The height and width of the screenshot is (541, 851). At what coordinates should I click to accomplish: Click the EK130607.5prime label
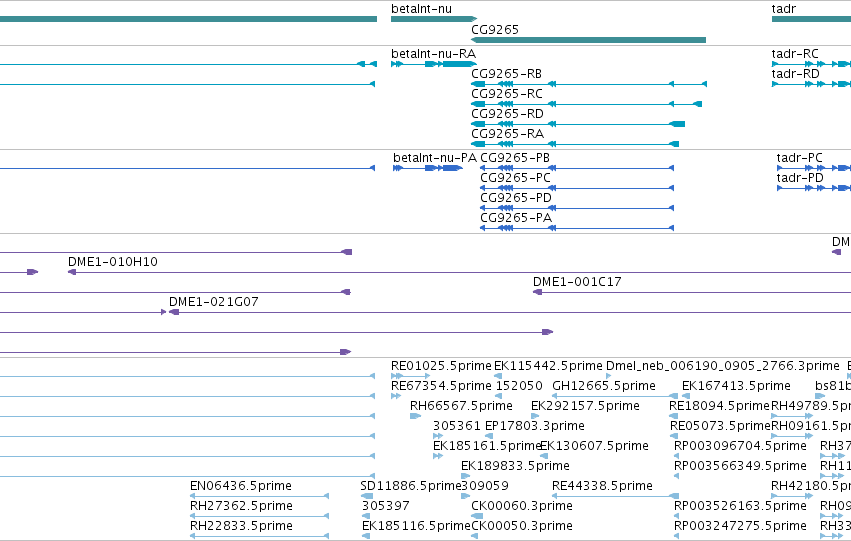coord(594,446)
